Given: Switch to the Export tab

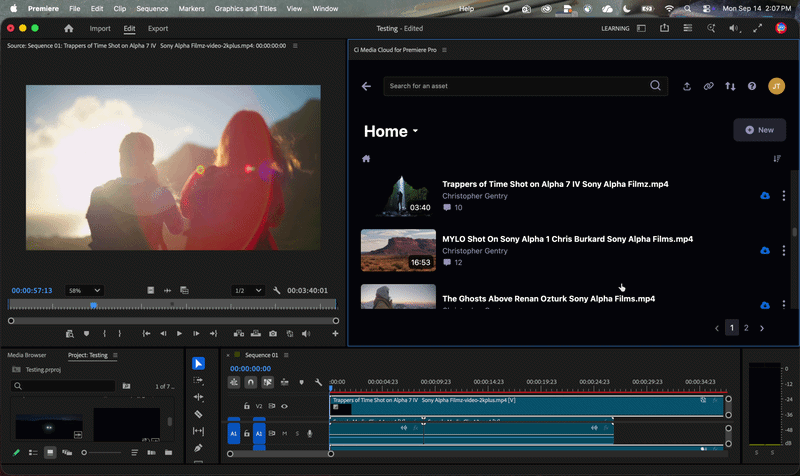Looking at the screenshot, I should pyautogui.click(x=158, y=29).
